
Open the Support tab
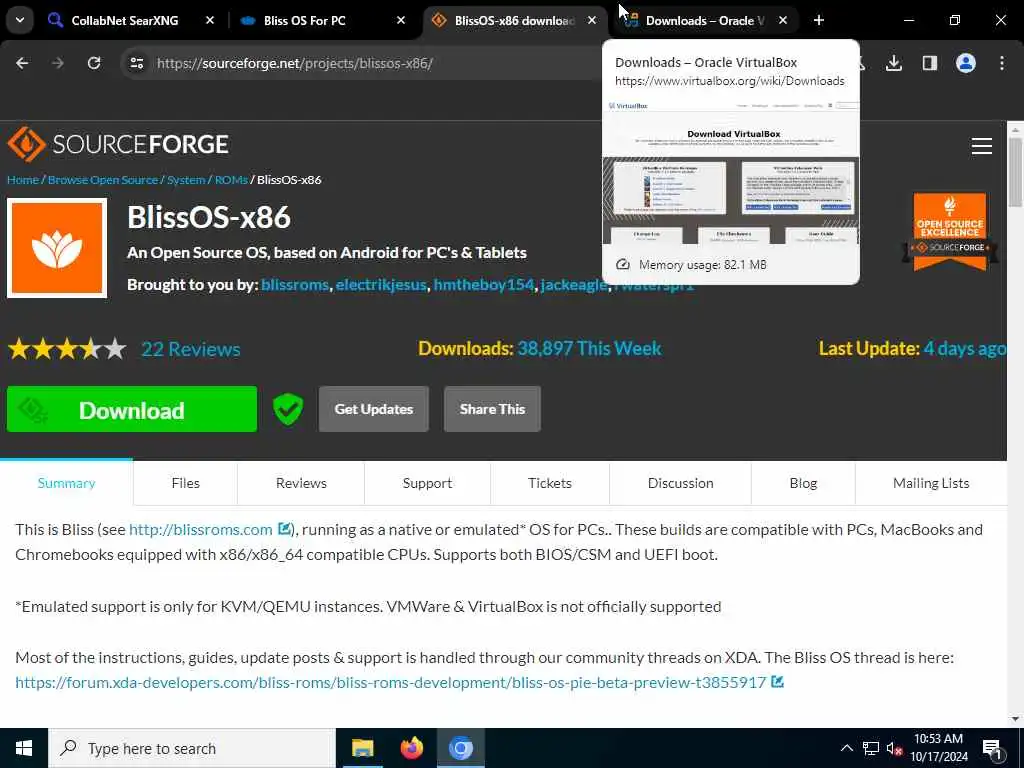(x=427, y=483)
